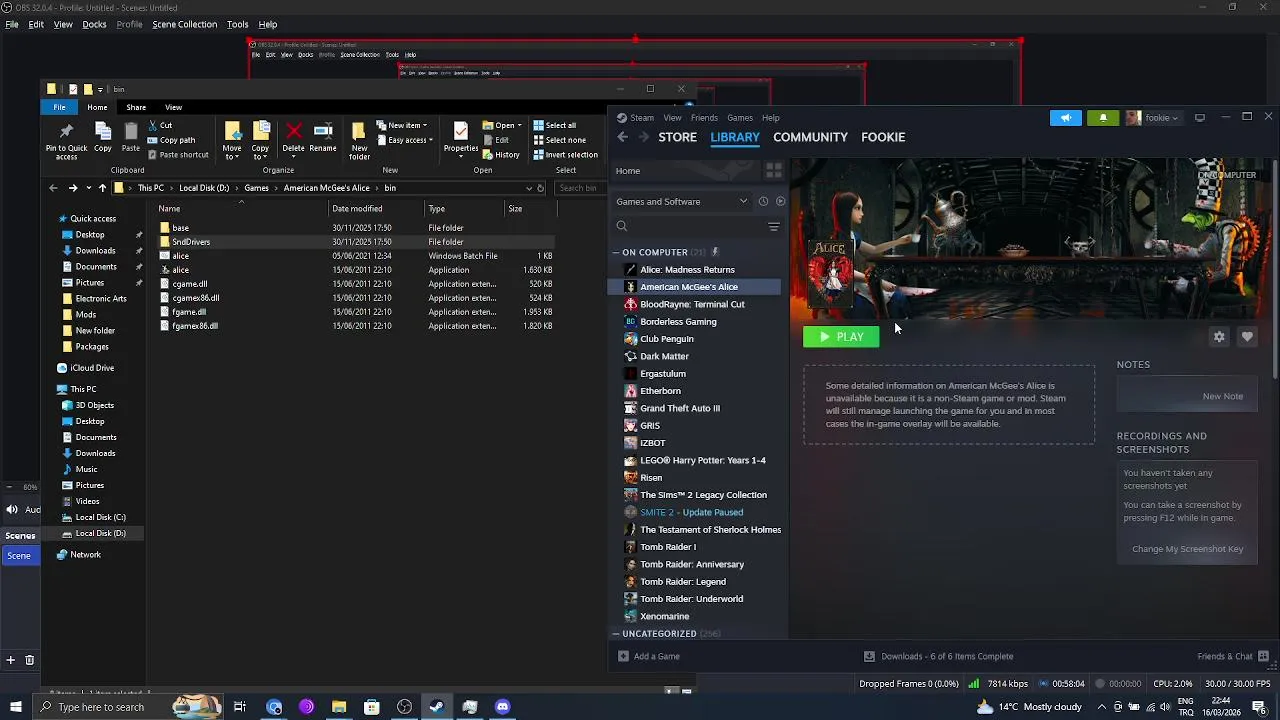Open the View tab in Explorer
Viewport: 1280px width, 720px height.
[x=173, y=108]
